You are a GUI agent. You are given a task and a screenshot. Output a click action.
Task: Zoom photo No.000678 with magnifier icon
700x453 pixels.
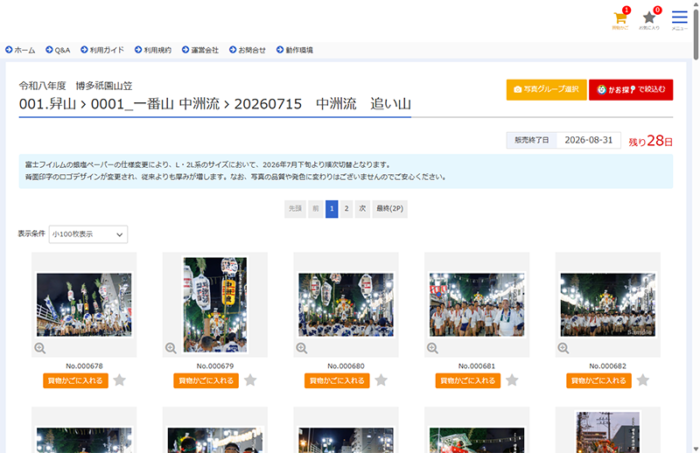tap(40, 348)
